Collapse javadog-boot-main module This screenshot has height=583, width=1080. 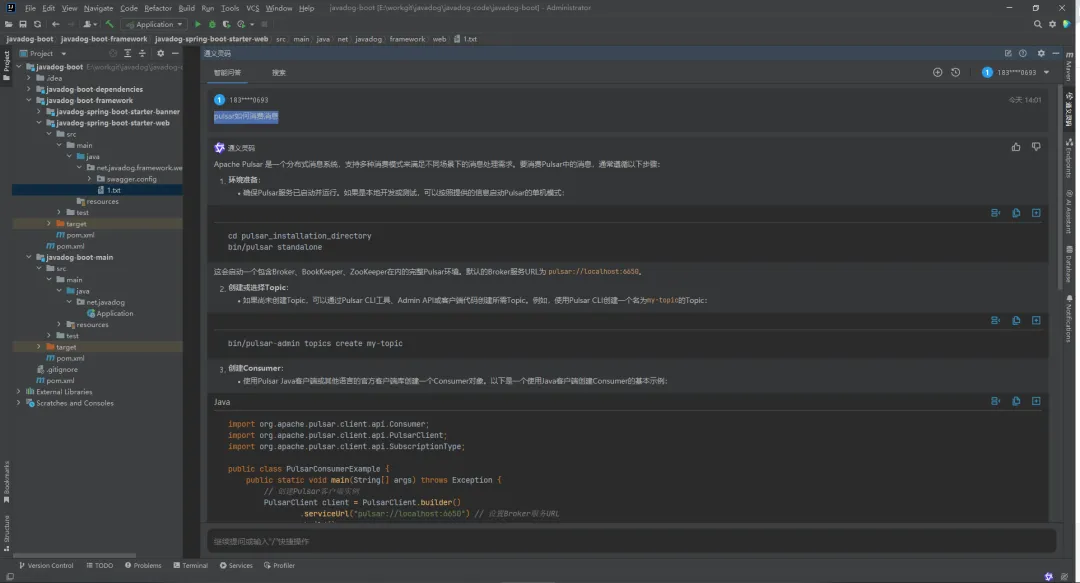[29, 257]
